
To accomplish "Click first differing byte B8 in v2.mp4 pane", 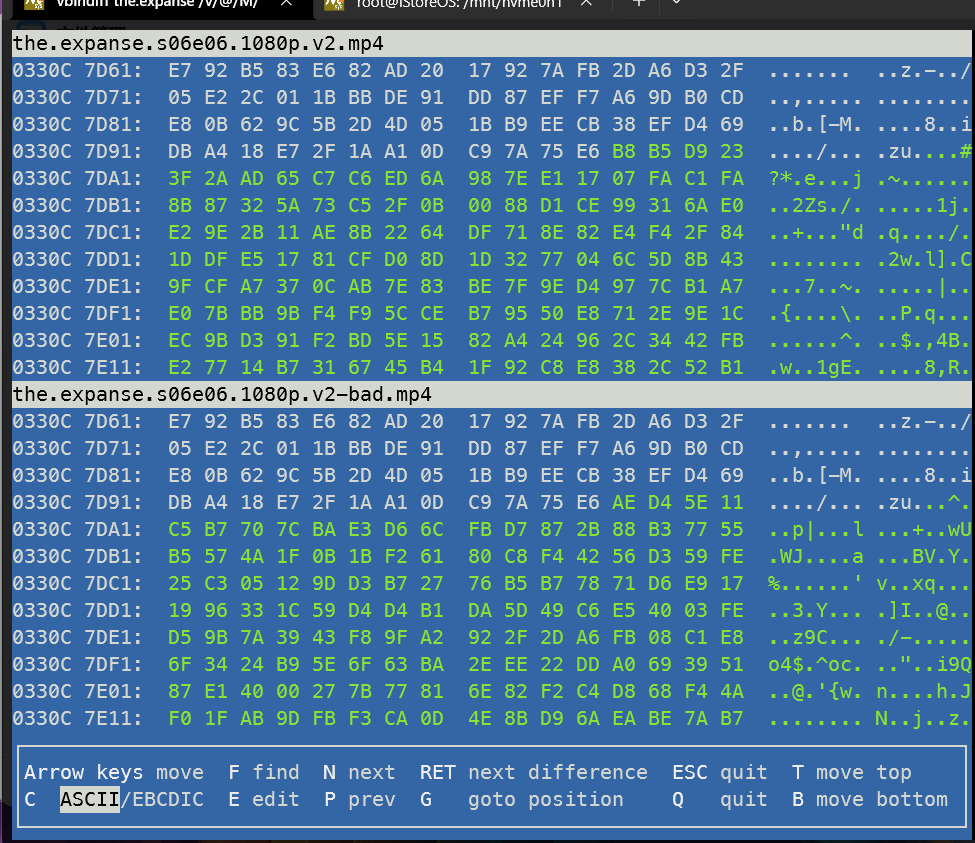I will [x=624, y=151].
